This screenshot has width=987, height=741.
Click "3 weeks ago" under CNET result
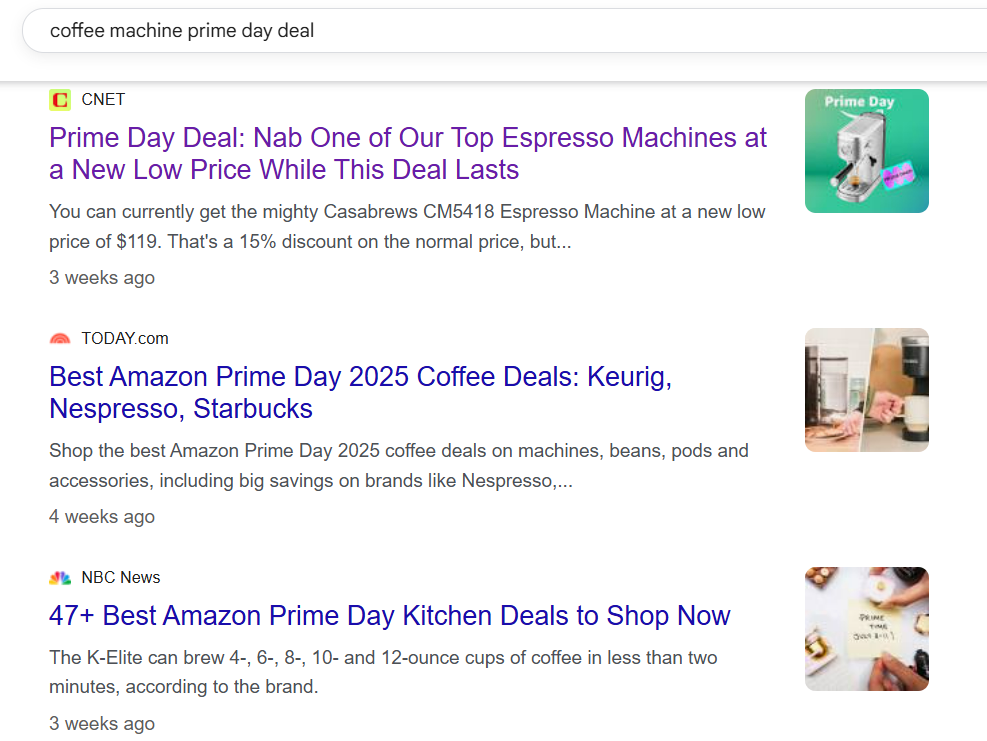(x=102, y=277)
